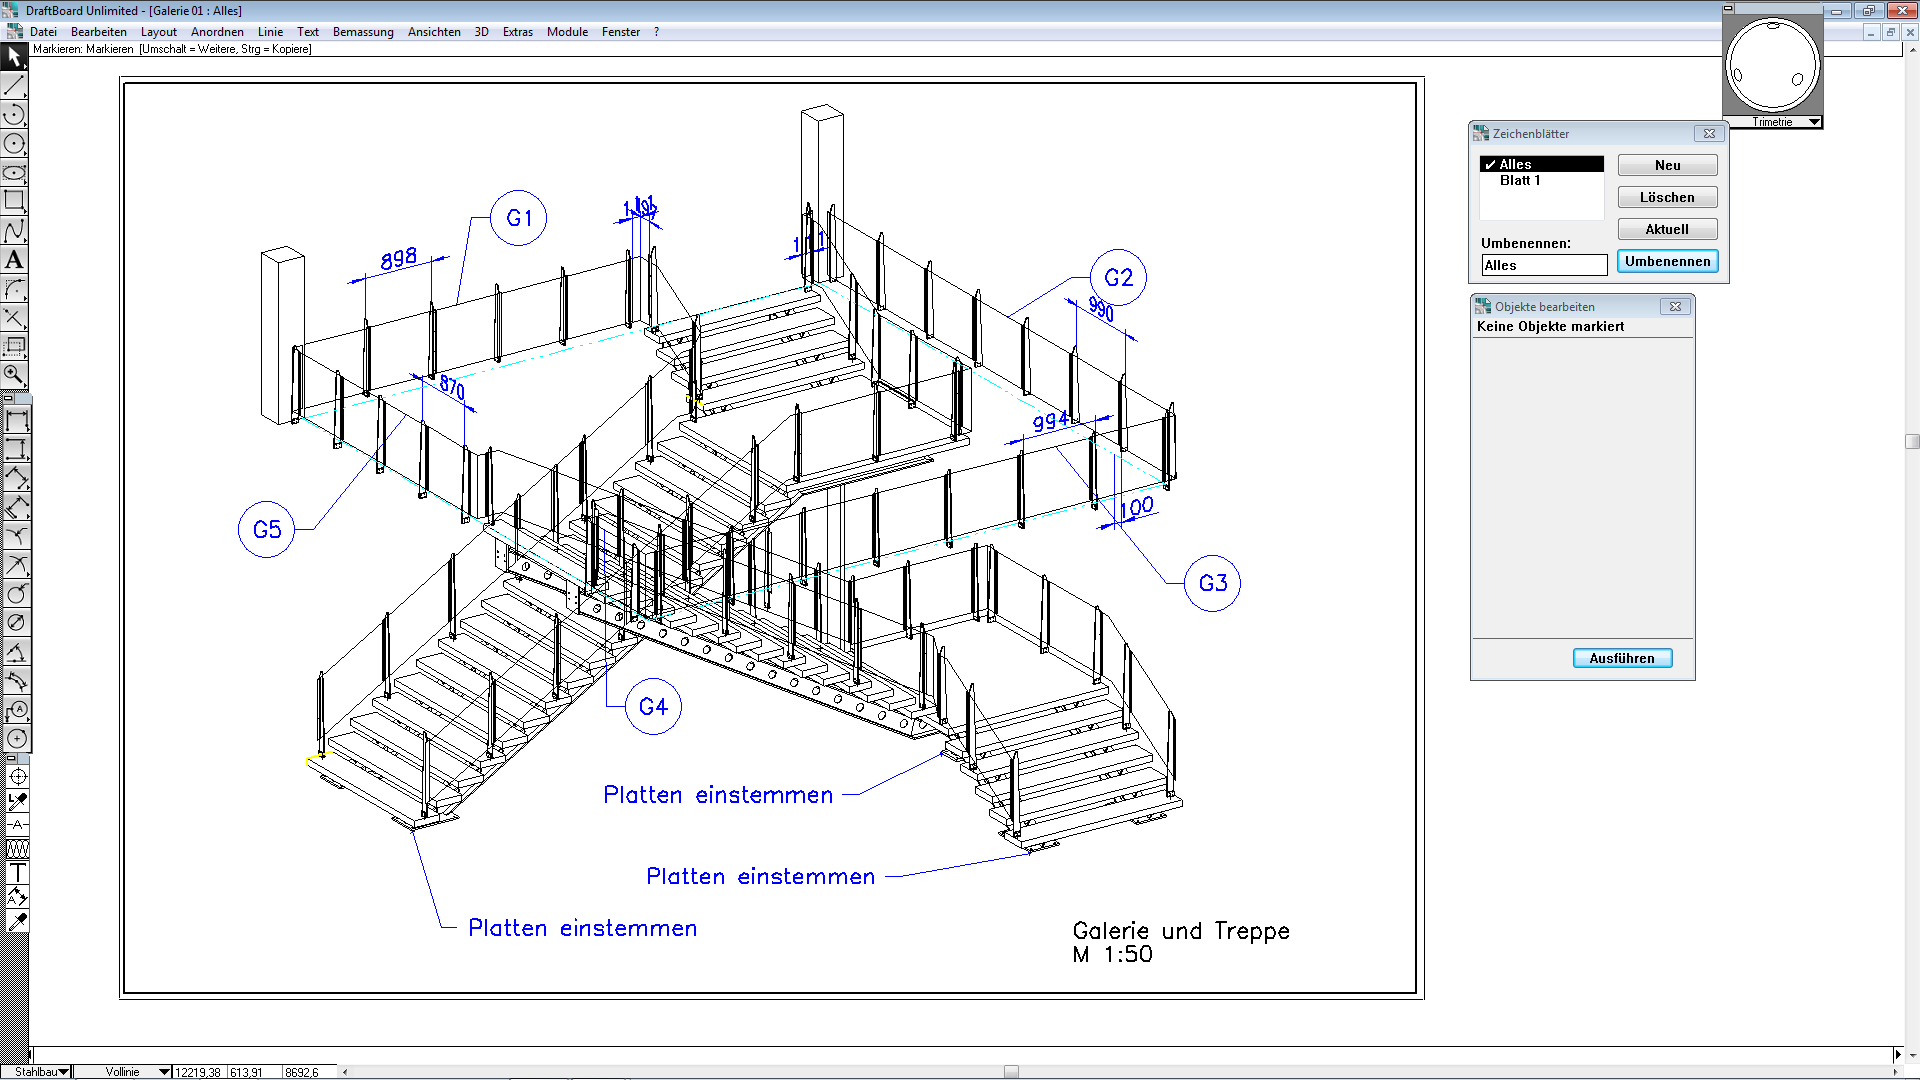Open the Trimetrie view dropdown
The image size is (1920, 1080).
click(1814, 122)
